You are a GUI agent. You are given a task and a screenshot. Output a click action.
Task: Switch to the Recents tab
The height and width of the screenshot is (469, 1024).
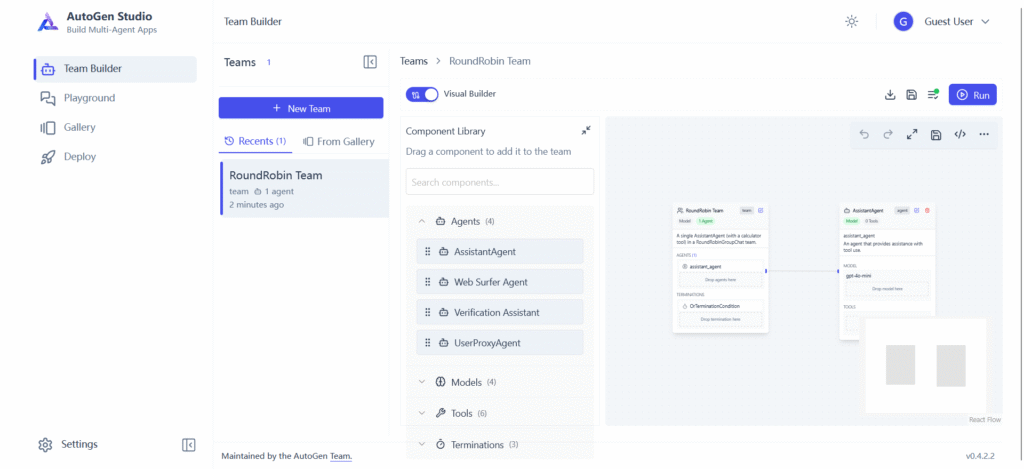coord(255,141)
